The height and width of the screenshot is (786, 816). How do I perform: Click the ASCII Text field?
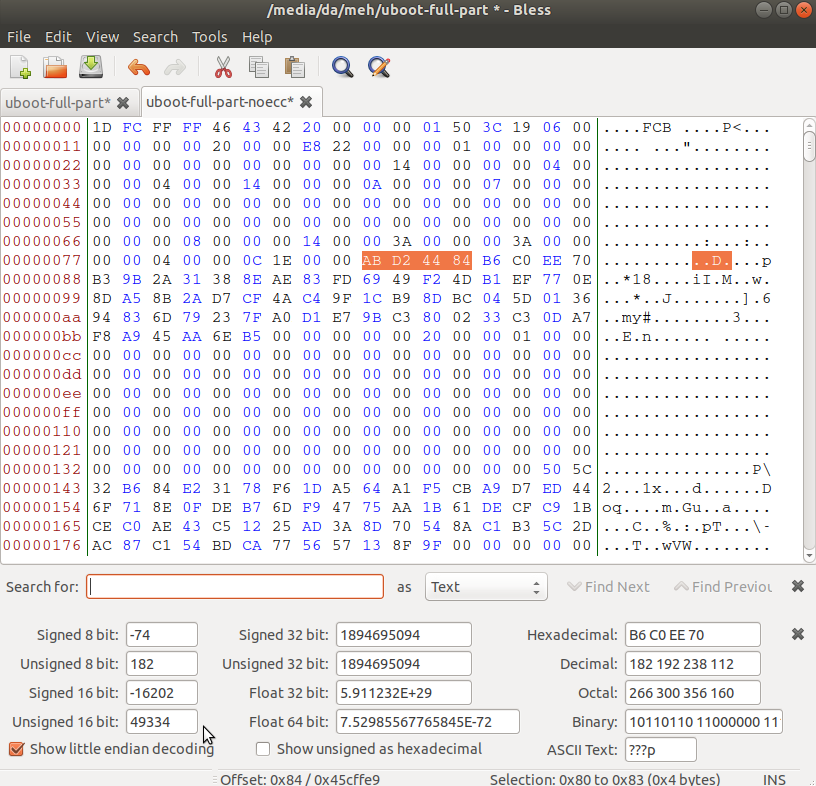pos(660,750)
